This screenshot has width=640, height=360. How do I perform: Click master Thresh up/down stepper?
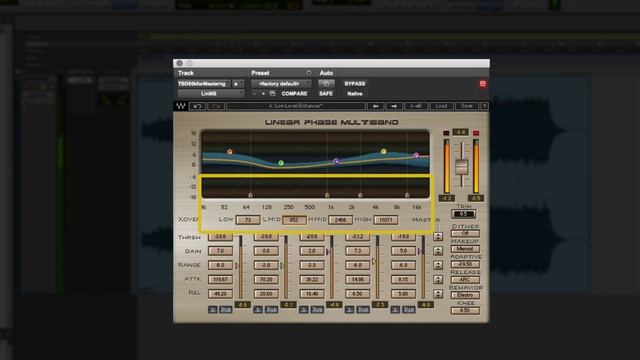[438, 236]
